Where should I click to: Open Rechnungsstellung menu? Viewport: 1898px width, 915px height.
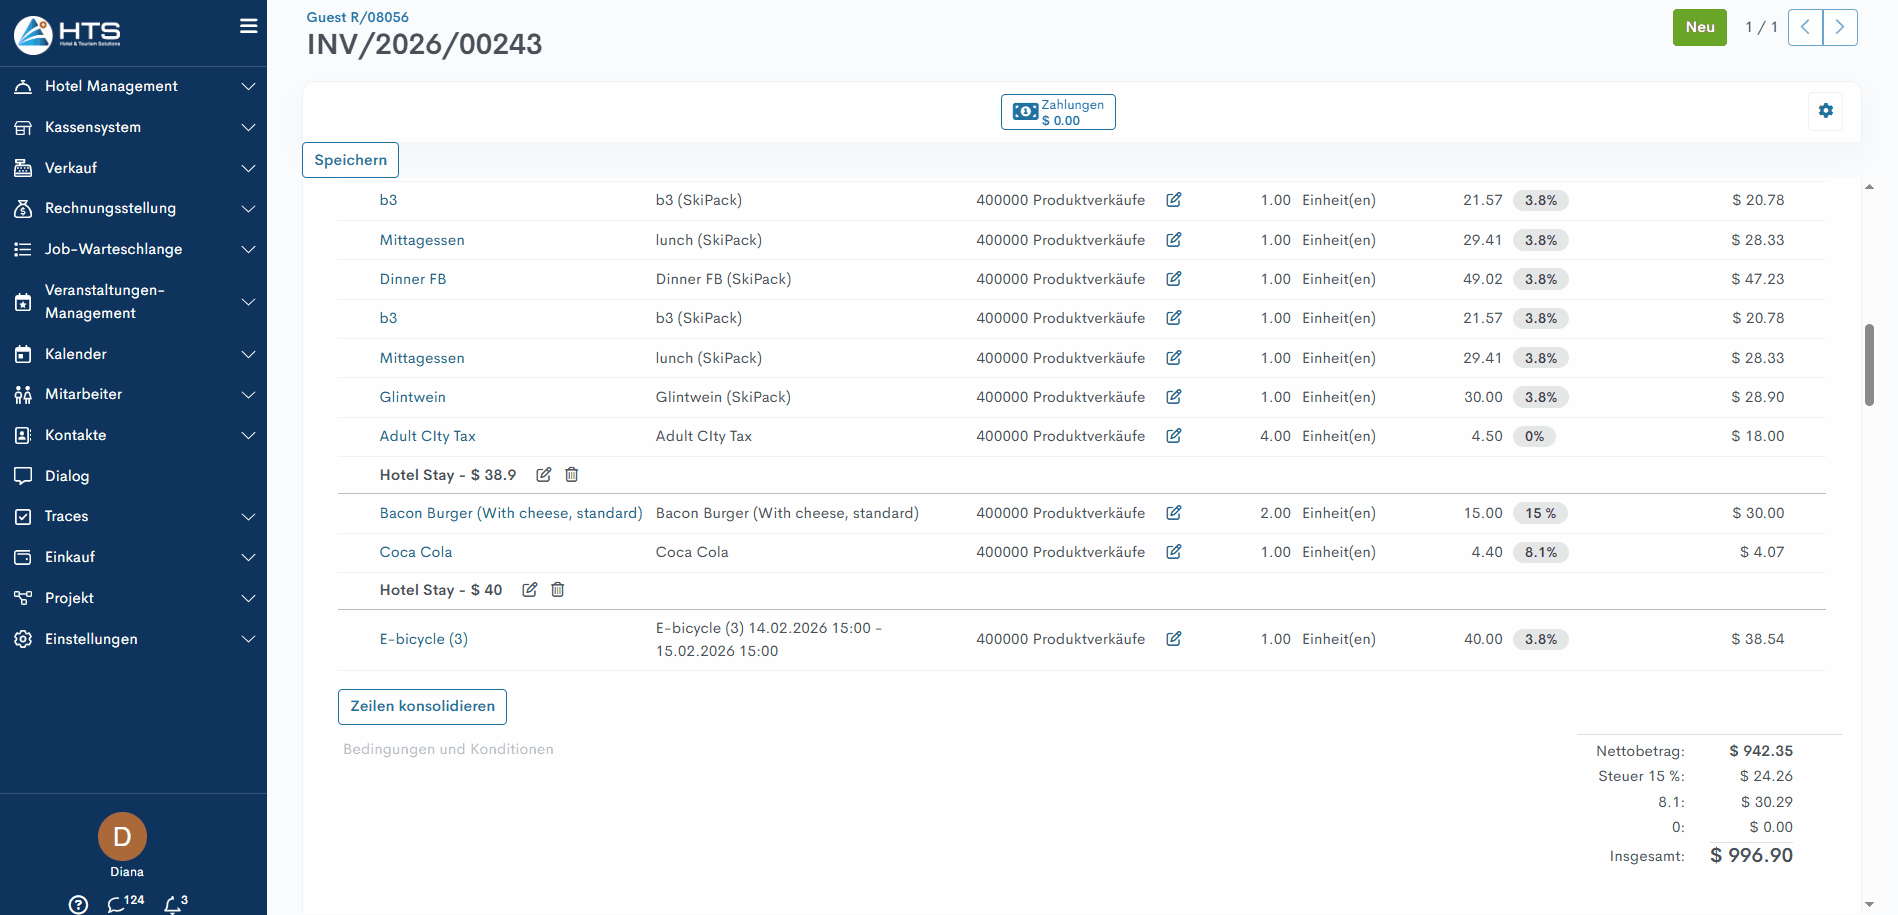coord(133,209)
